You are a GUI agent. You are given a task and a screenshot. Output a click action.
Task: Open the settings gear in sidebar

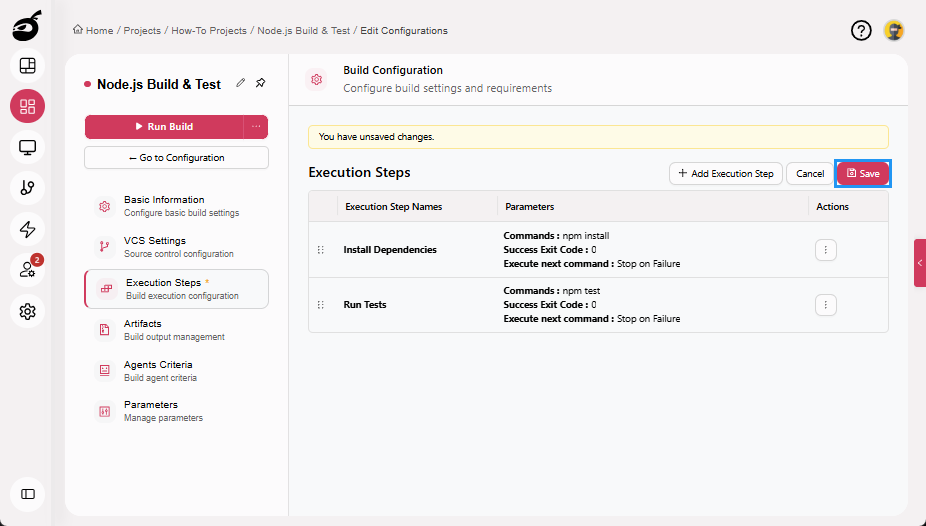(x=27, y=311)
